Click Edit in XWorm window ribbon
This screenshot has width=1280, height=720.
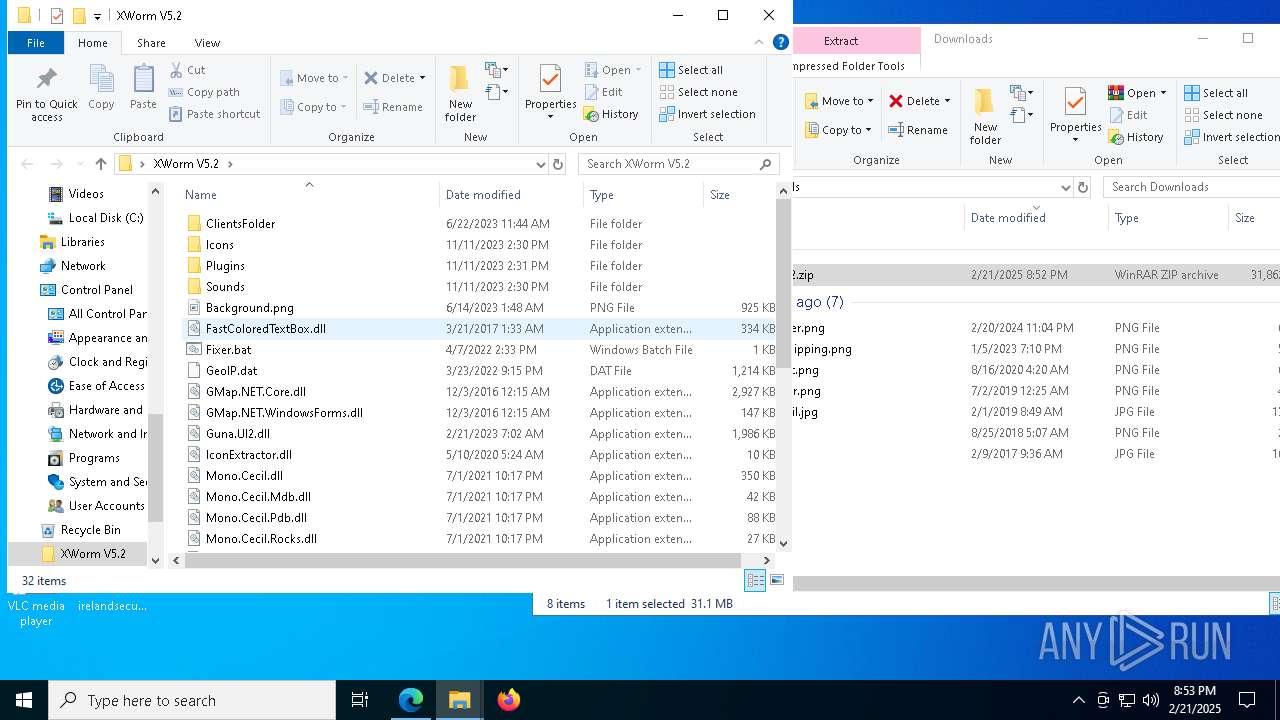coord(603,92)
